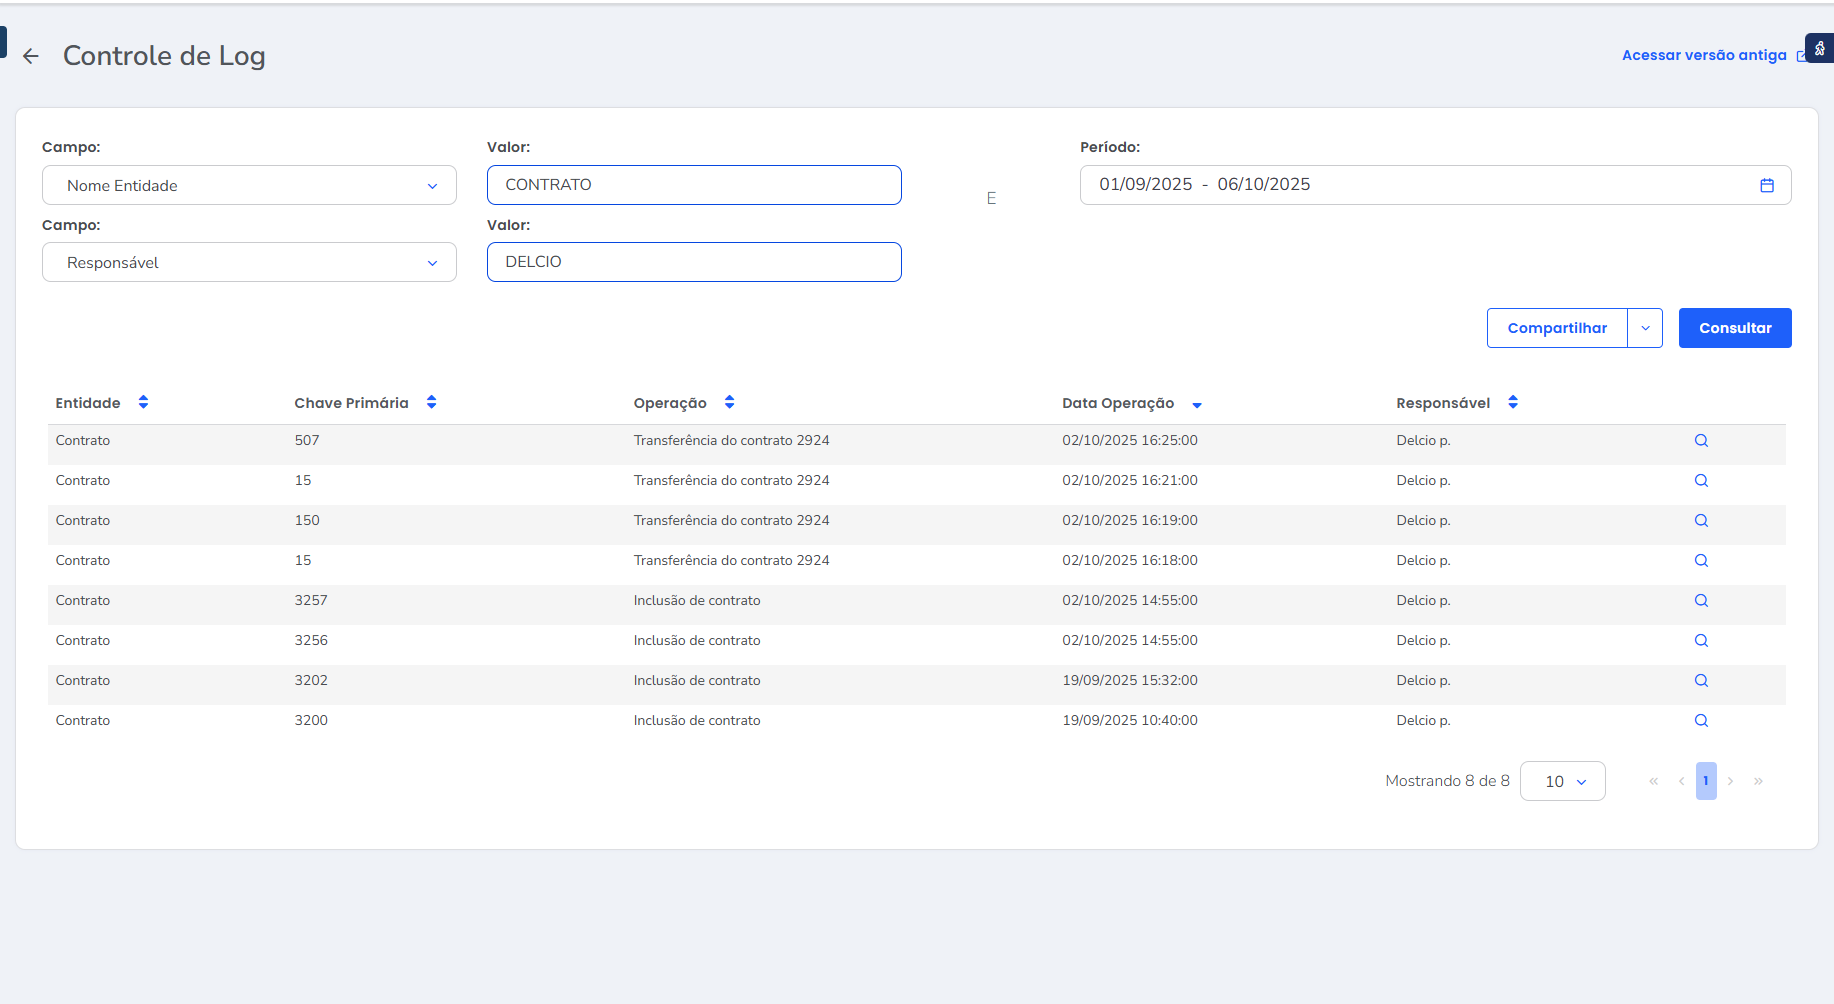Inspect the log row with key 150
Screen dimensions: 1834x1004
pyautogui.click(x=1700, y=521)
